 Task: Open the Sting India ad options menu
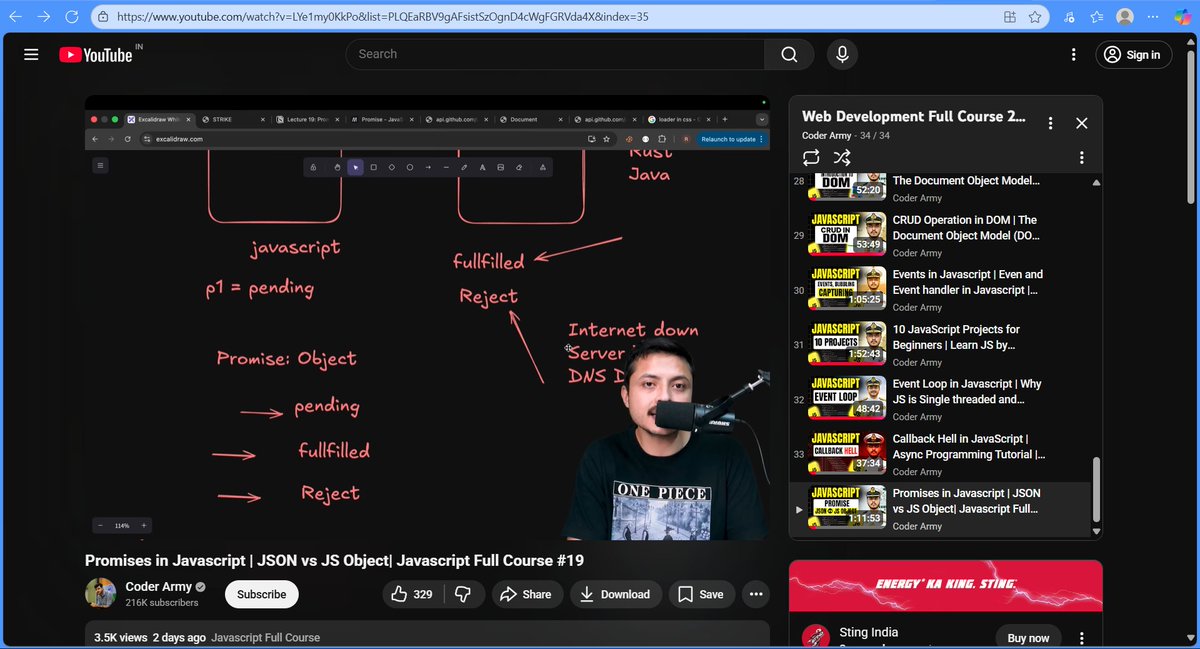1081,637
